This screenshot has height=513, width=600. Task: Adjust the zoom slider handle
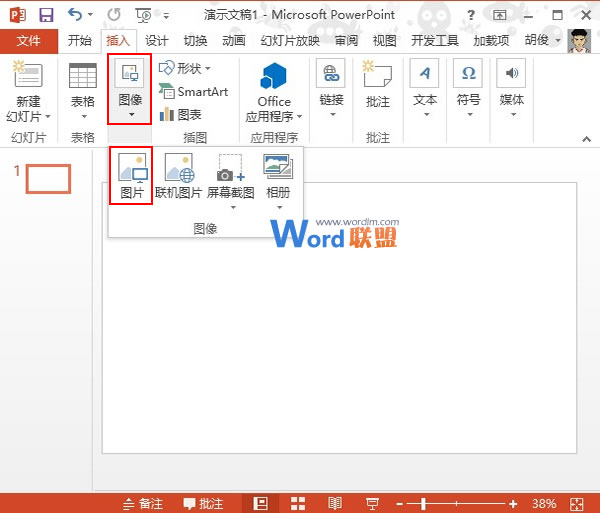[423, 504]
